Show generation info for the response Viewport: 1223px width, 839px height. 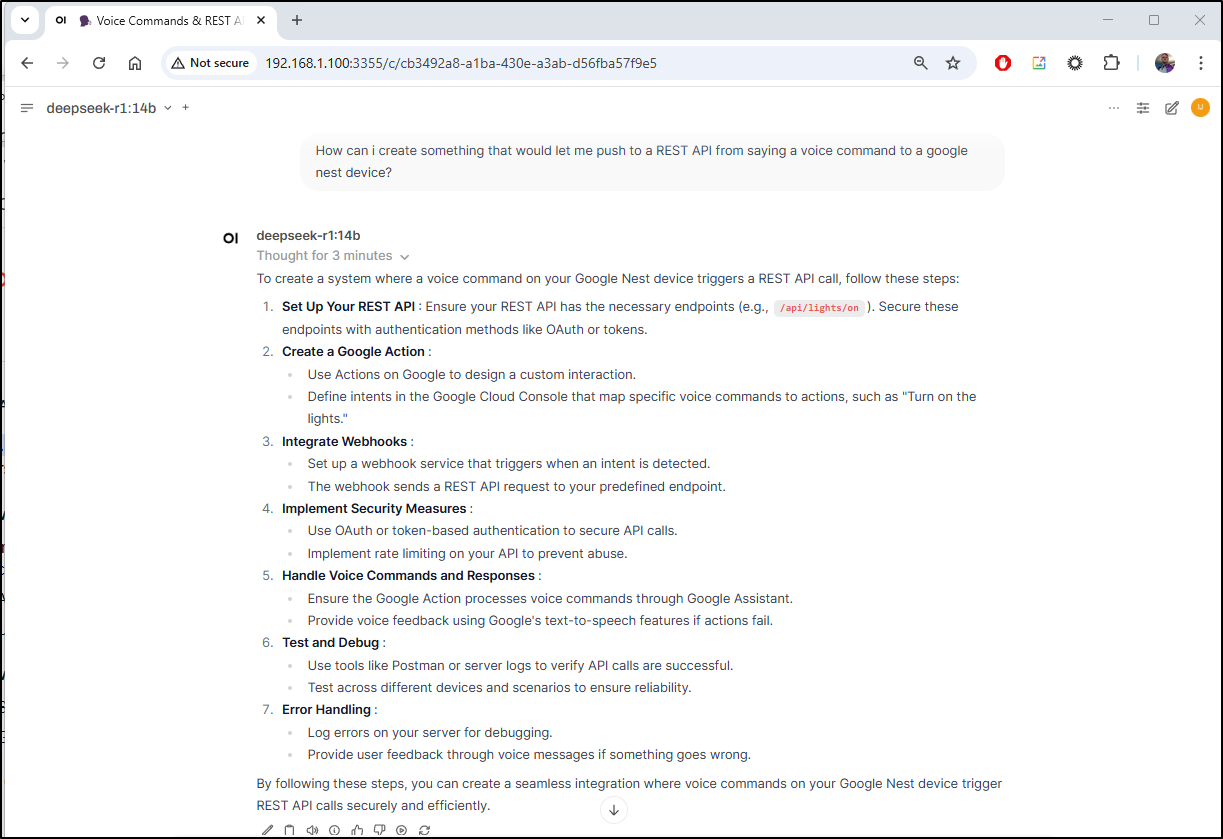pos(334,830)
